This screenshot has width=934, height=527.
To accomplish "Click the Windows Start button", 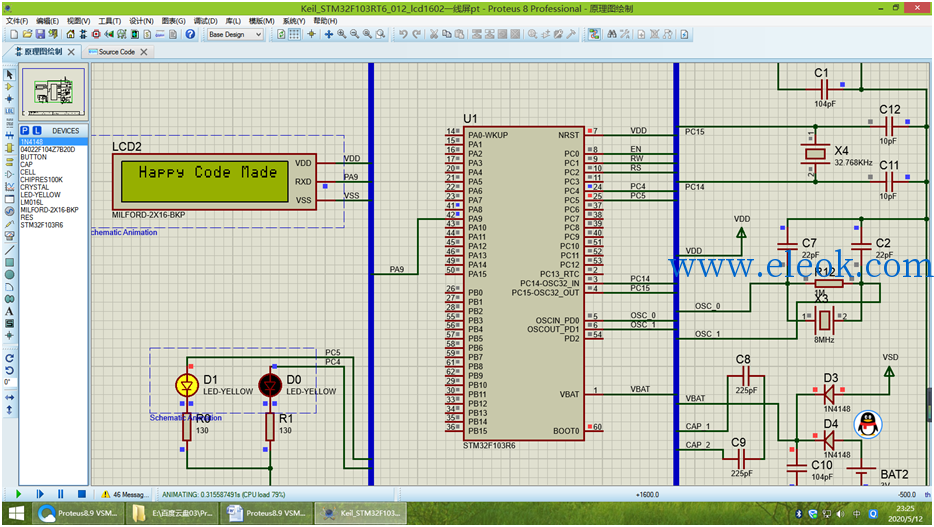I will pyautogui.click(x=16, y=513).
